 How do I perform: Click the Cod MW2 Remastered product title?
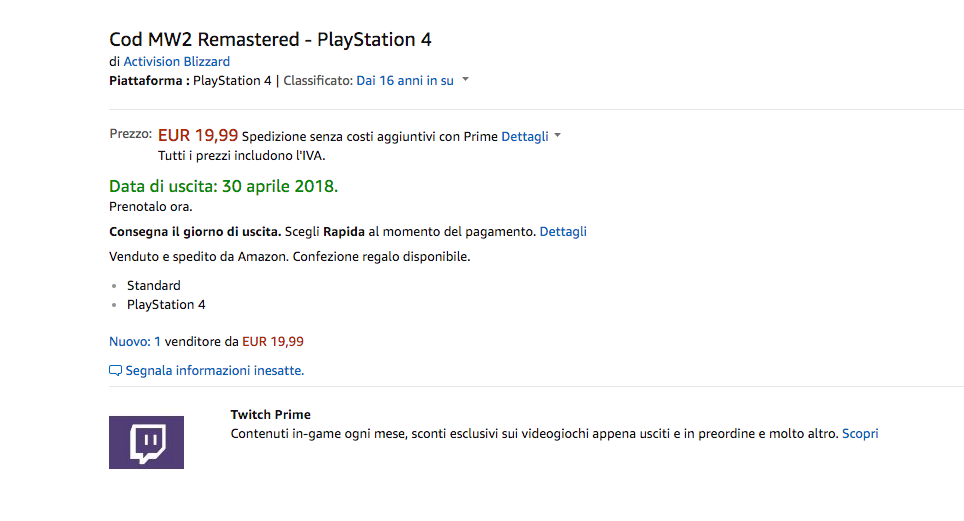(x=270, y=40)
